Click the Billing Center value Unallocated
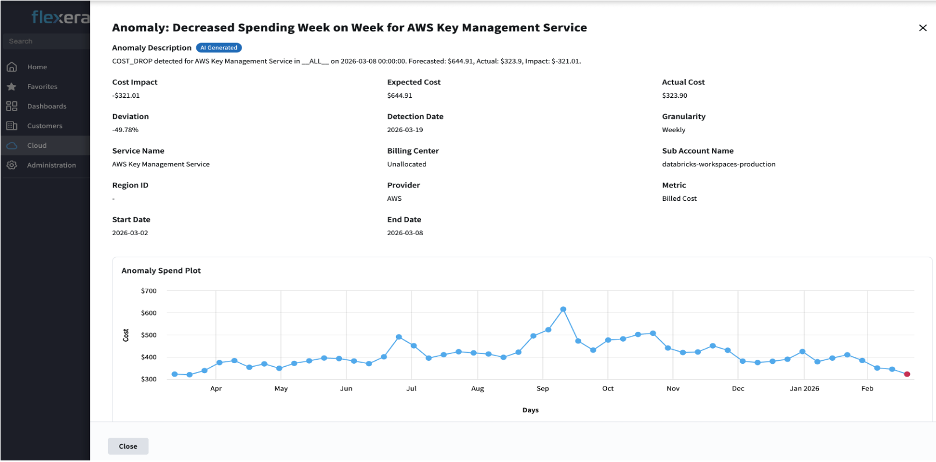 coord(407,164)
